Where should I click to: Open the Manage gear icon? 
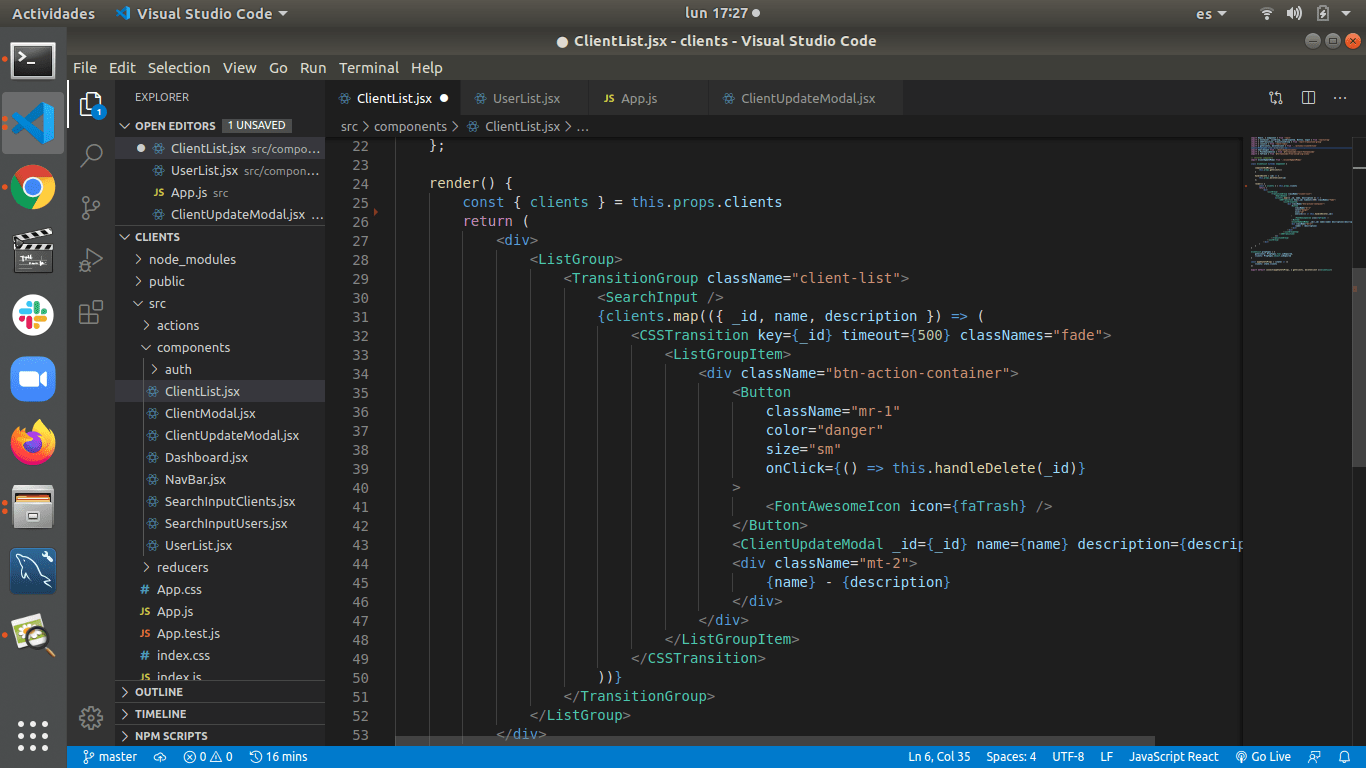(91, 717)
